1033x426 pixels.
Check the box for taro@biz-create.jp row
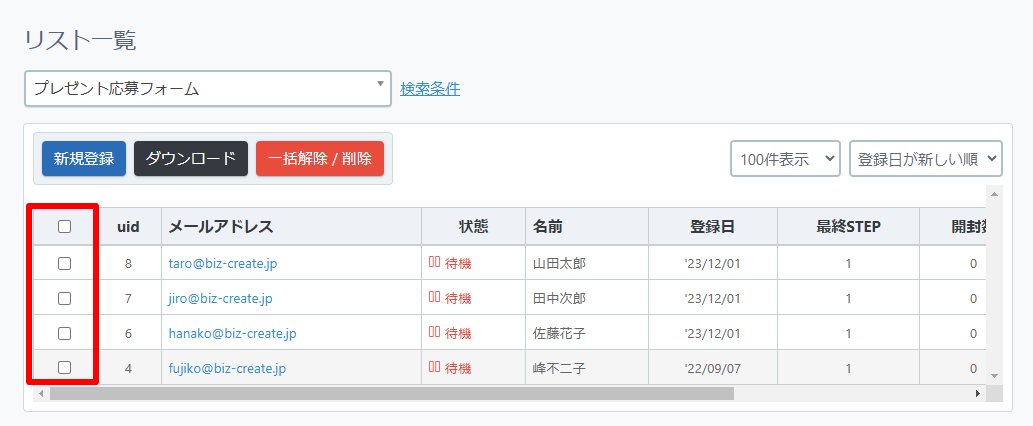point(64,263)
